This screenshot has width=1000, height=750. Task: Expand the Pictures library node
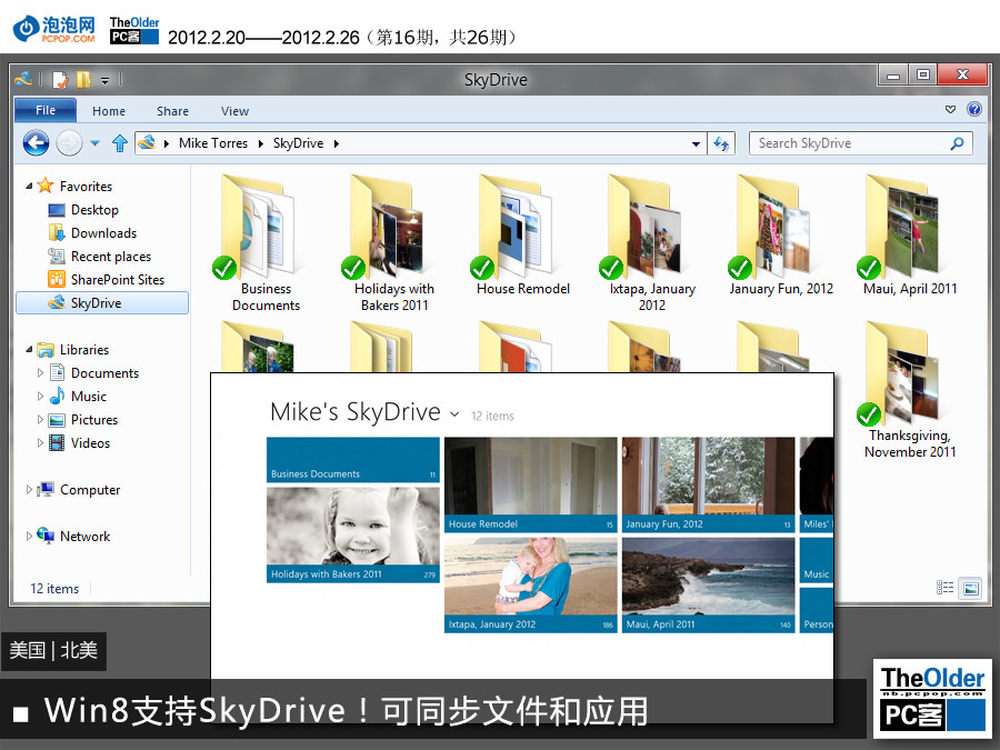coord(40,420)
